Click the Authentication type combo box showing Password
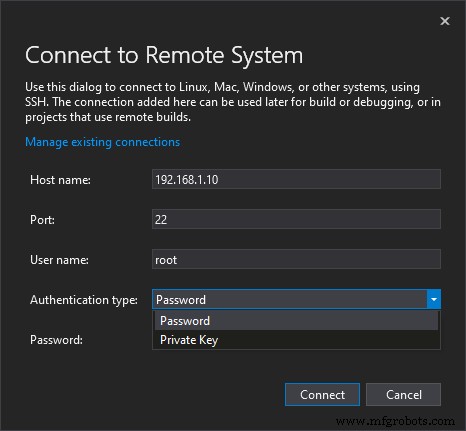Screen dimensions: 466x431 [x=296, y=299]
